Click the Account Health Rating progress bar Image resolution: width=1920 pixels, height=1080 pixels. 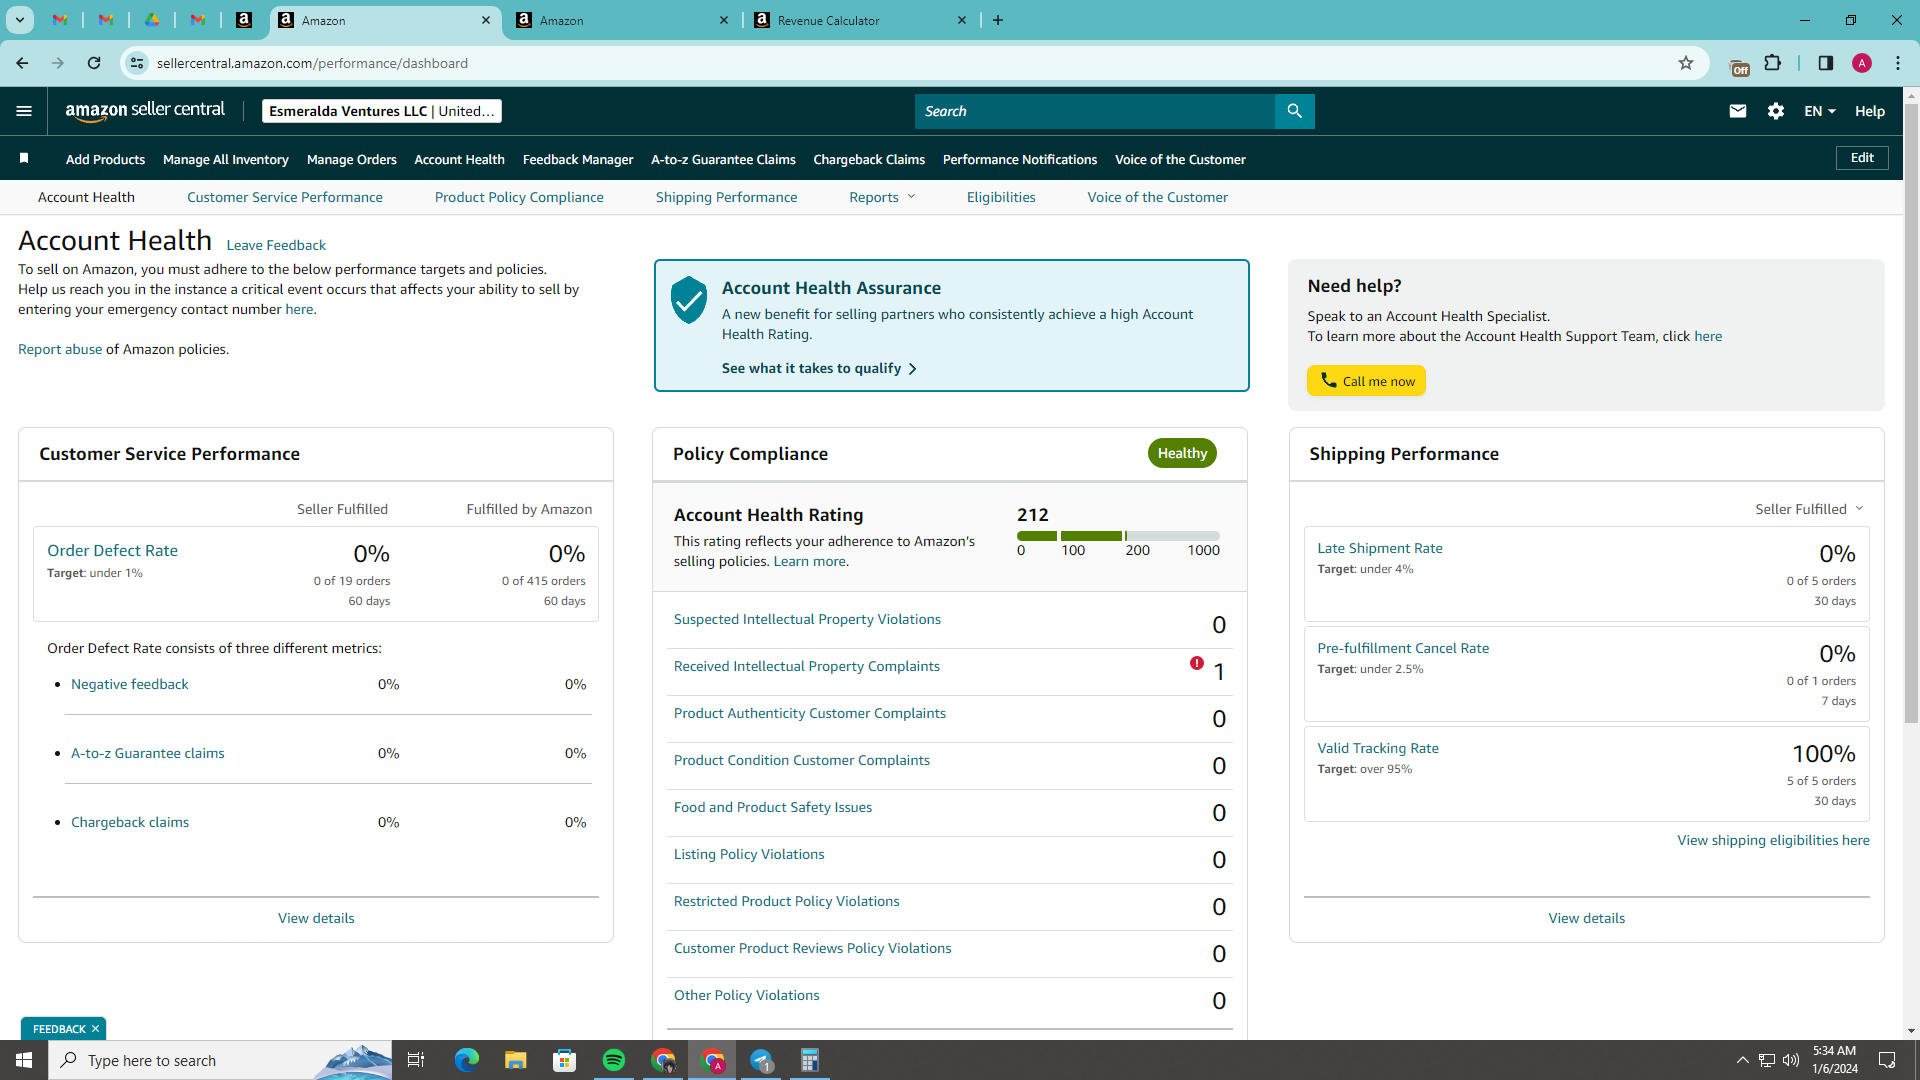1118,536
